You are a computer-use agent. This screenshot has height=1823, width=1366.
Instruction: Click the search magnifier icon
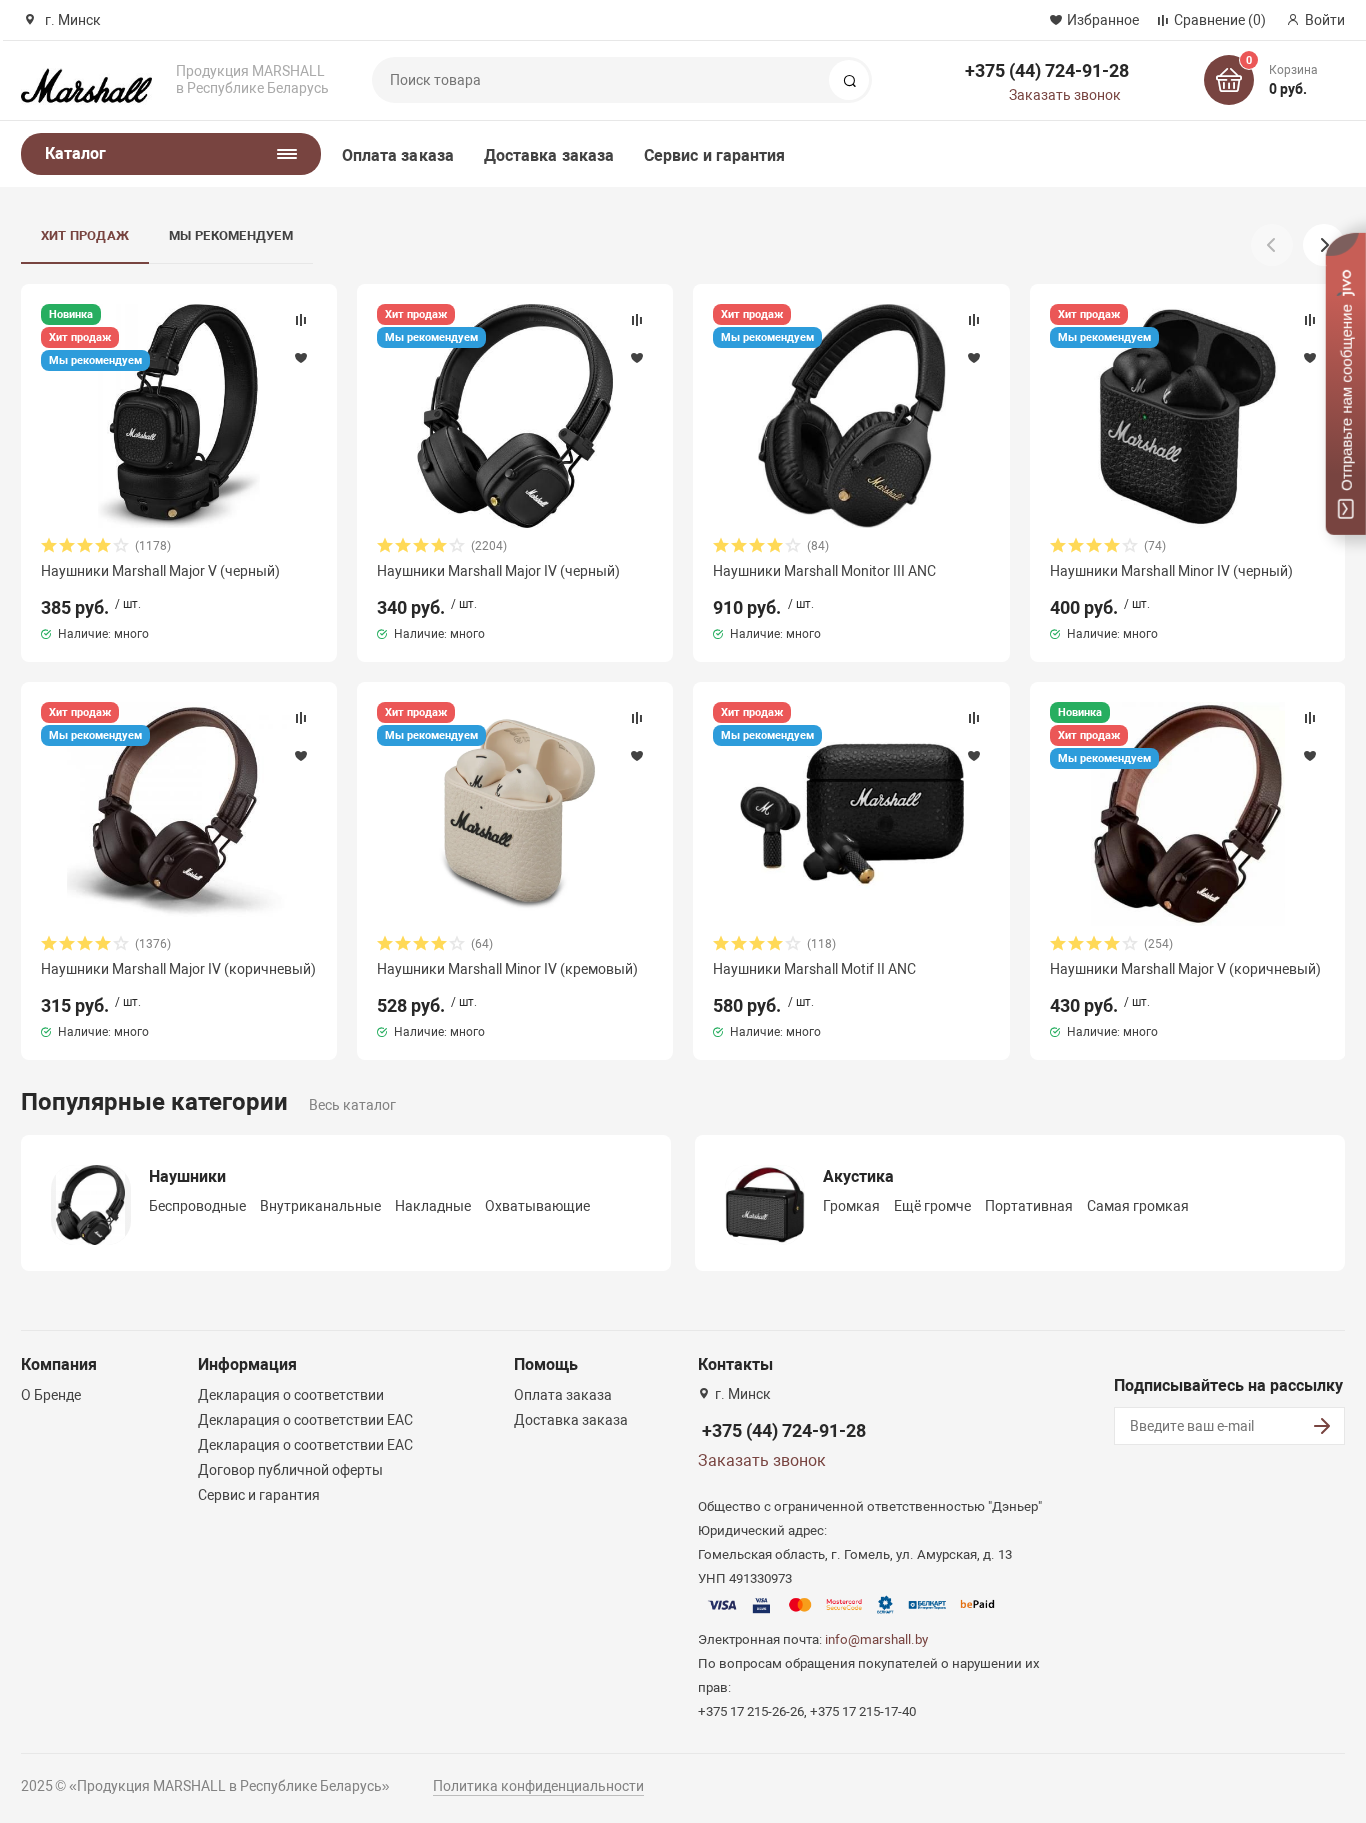pos(849,81)
